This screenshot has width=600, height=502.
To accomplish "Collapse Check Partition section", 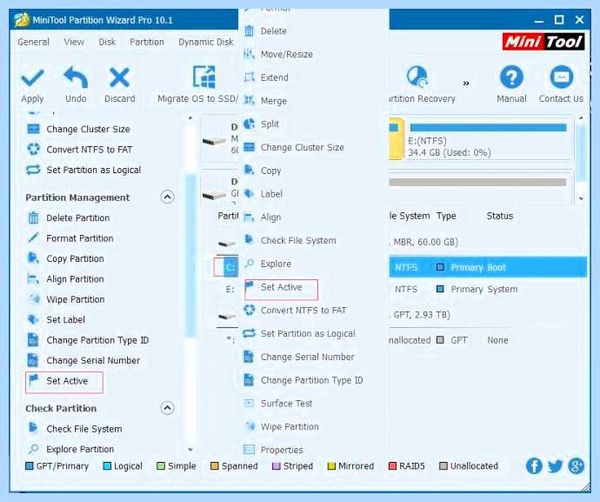I will pyautogui.click(x=167, y=408).
